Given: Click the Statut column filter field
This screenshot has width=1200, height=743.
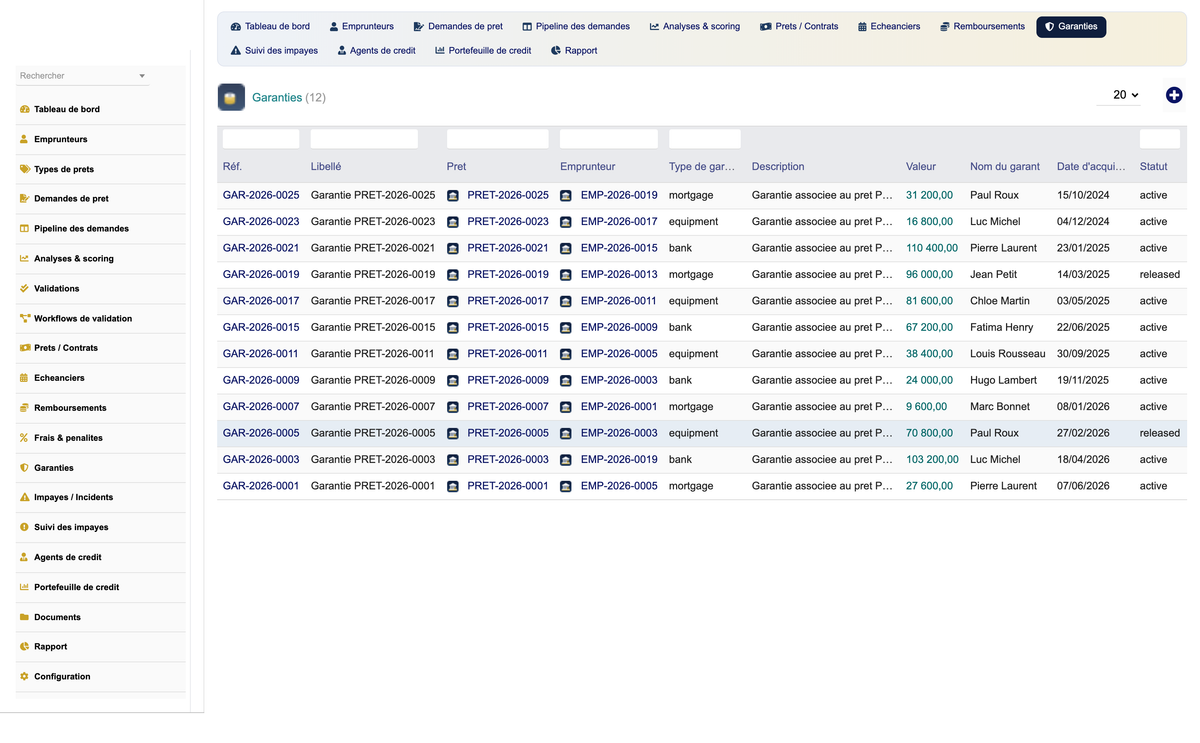Looking at the screenshot, I should [x=1160, y=139].
